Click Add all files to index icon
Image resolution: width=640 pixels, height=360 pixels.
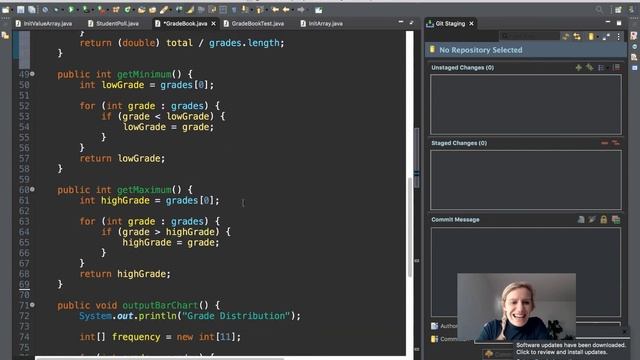[589, 67]
